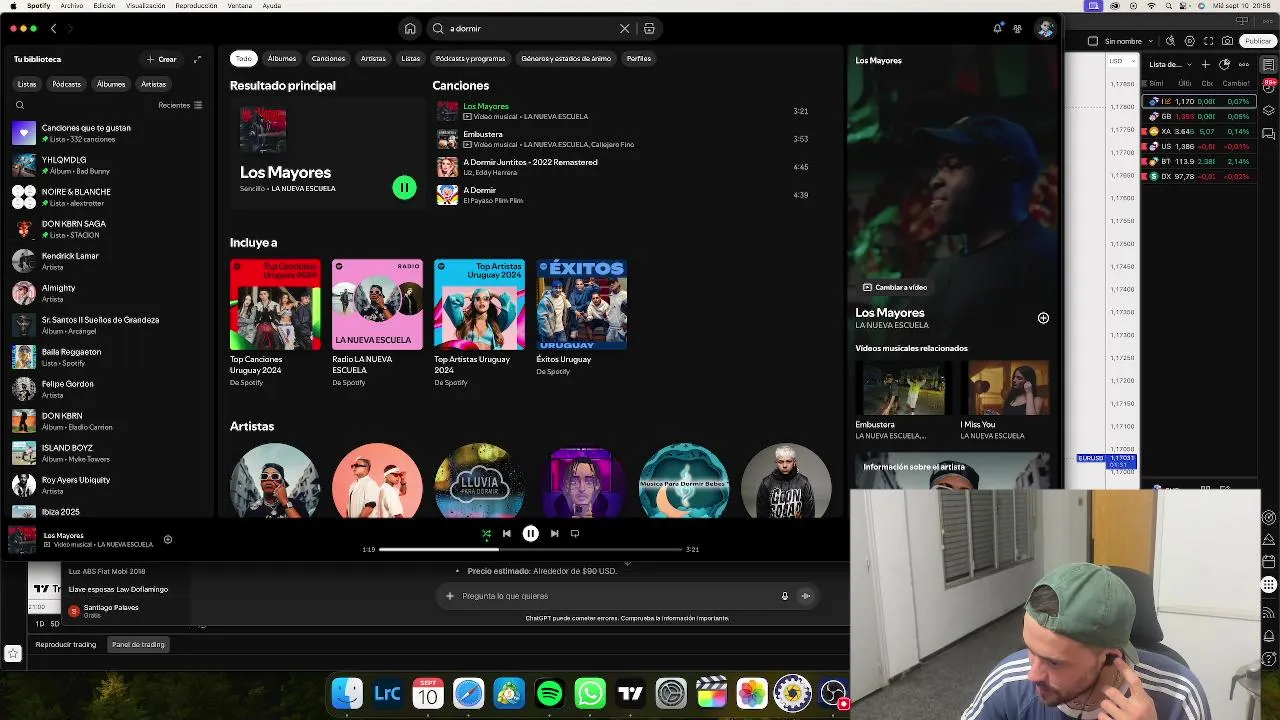Click Cambiar a vídeo button
The image size is (1280, 720).
(x=895, y=287)
